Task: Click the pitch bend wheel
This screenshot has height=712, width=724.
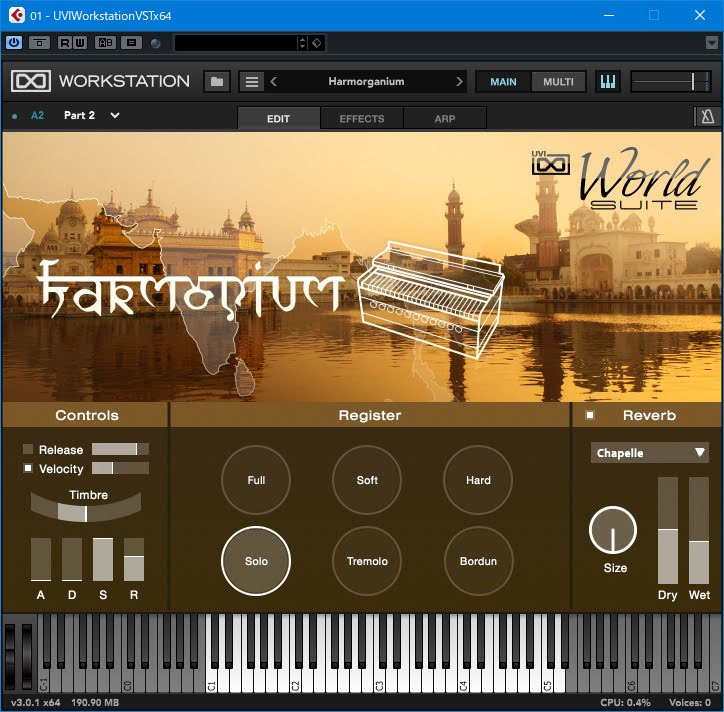Action: coord(10,657)
